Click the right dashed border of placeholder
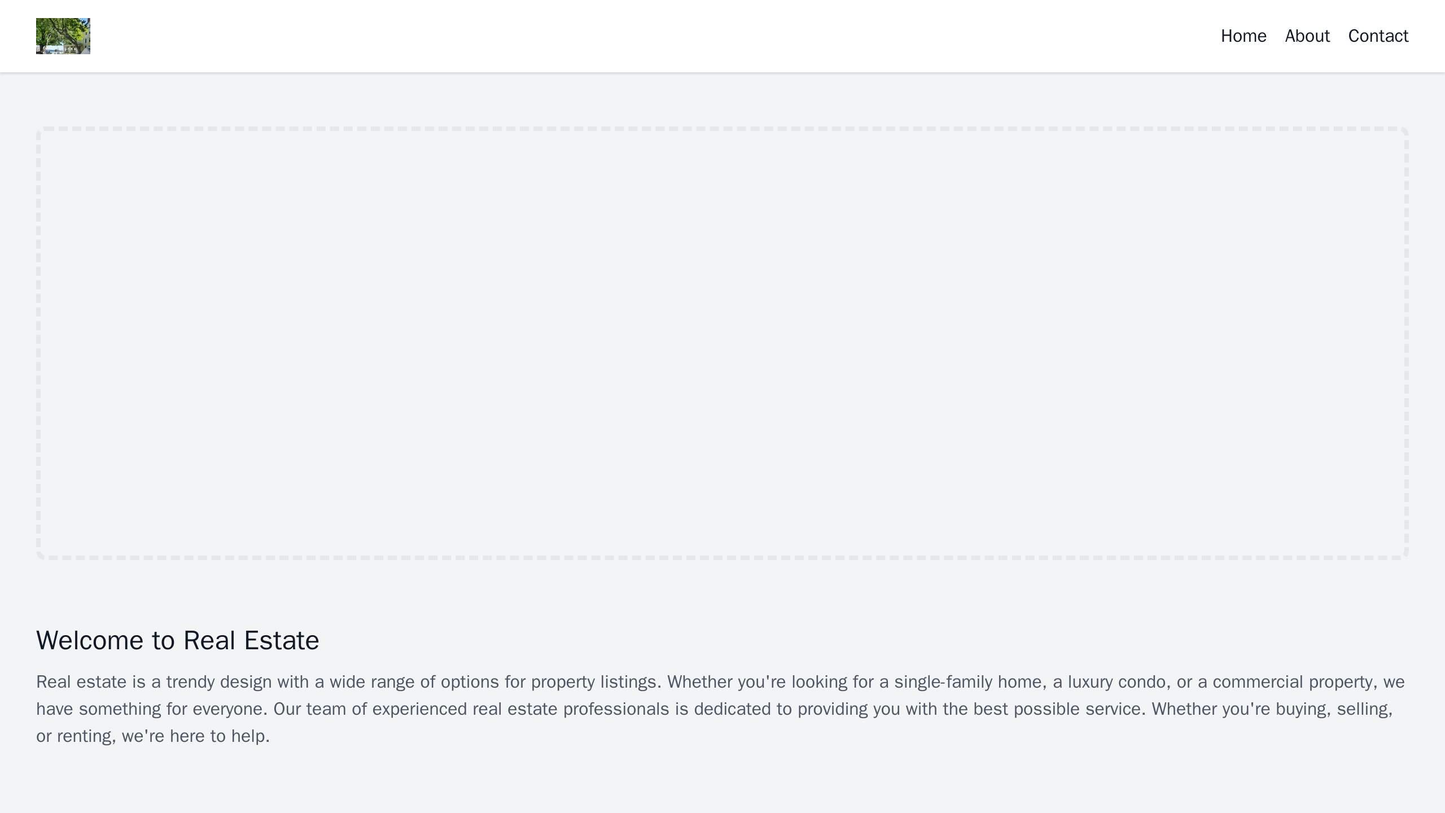 tap(1406, 343)
